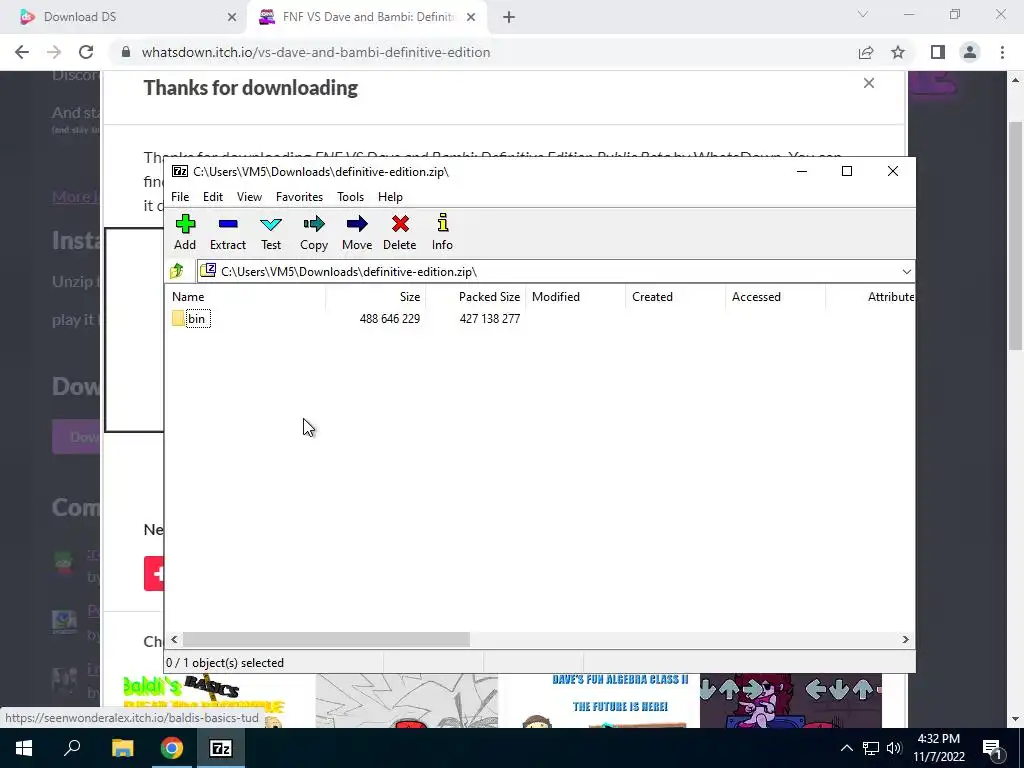This screenshot has height=768, width=1024.
Task: Click 7-Zip scrollbar left arrow
Action: pos(174,639)
